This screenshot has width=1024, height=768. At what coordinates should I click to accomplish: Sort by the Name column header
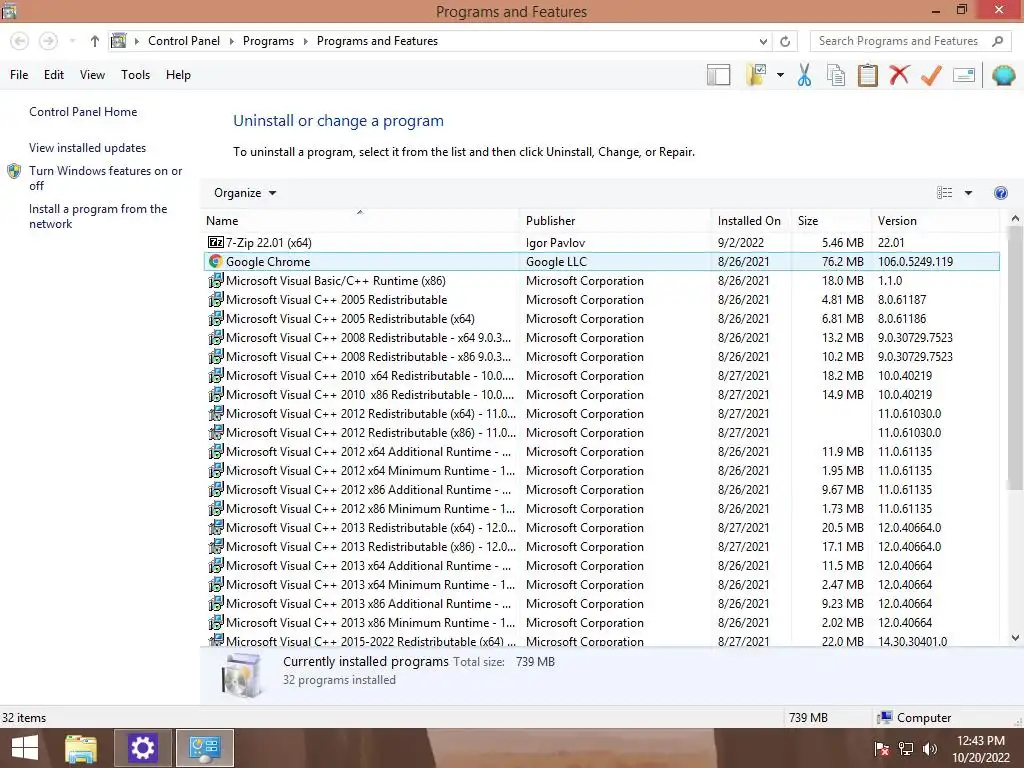point(360,221)
